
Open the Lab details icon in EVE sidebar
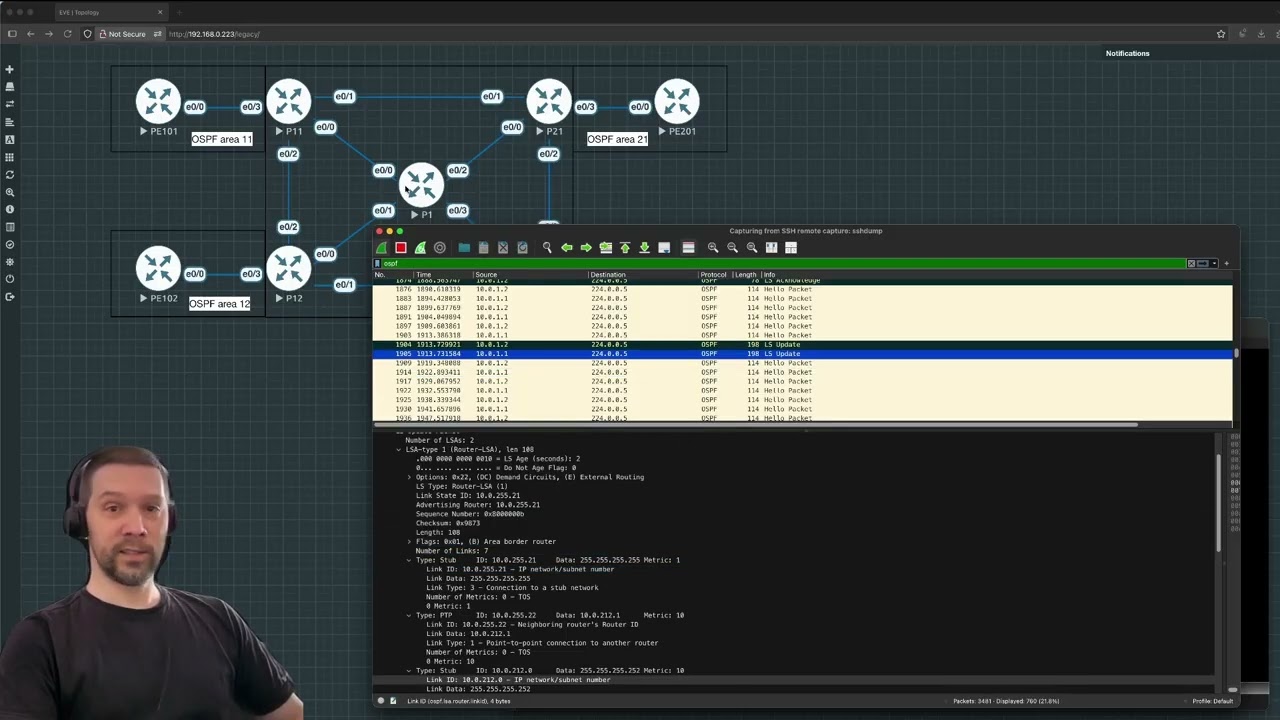10,227
